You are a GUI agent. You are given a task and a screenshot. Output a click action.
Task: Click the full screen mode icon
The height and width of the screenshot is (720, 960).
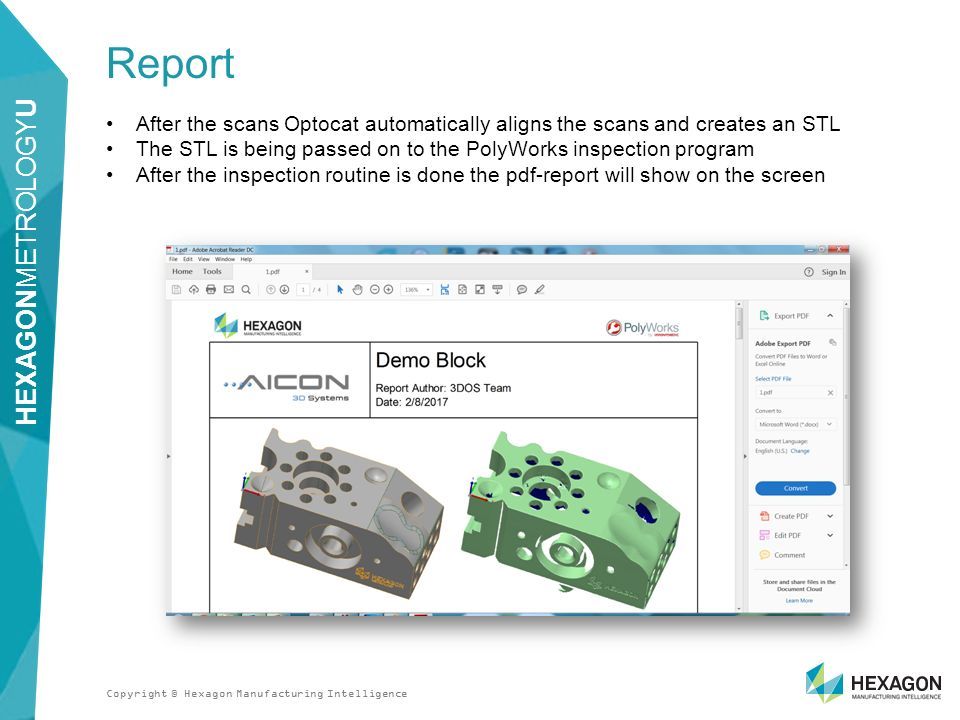point(479,290)
